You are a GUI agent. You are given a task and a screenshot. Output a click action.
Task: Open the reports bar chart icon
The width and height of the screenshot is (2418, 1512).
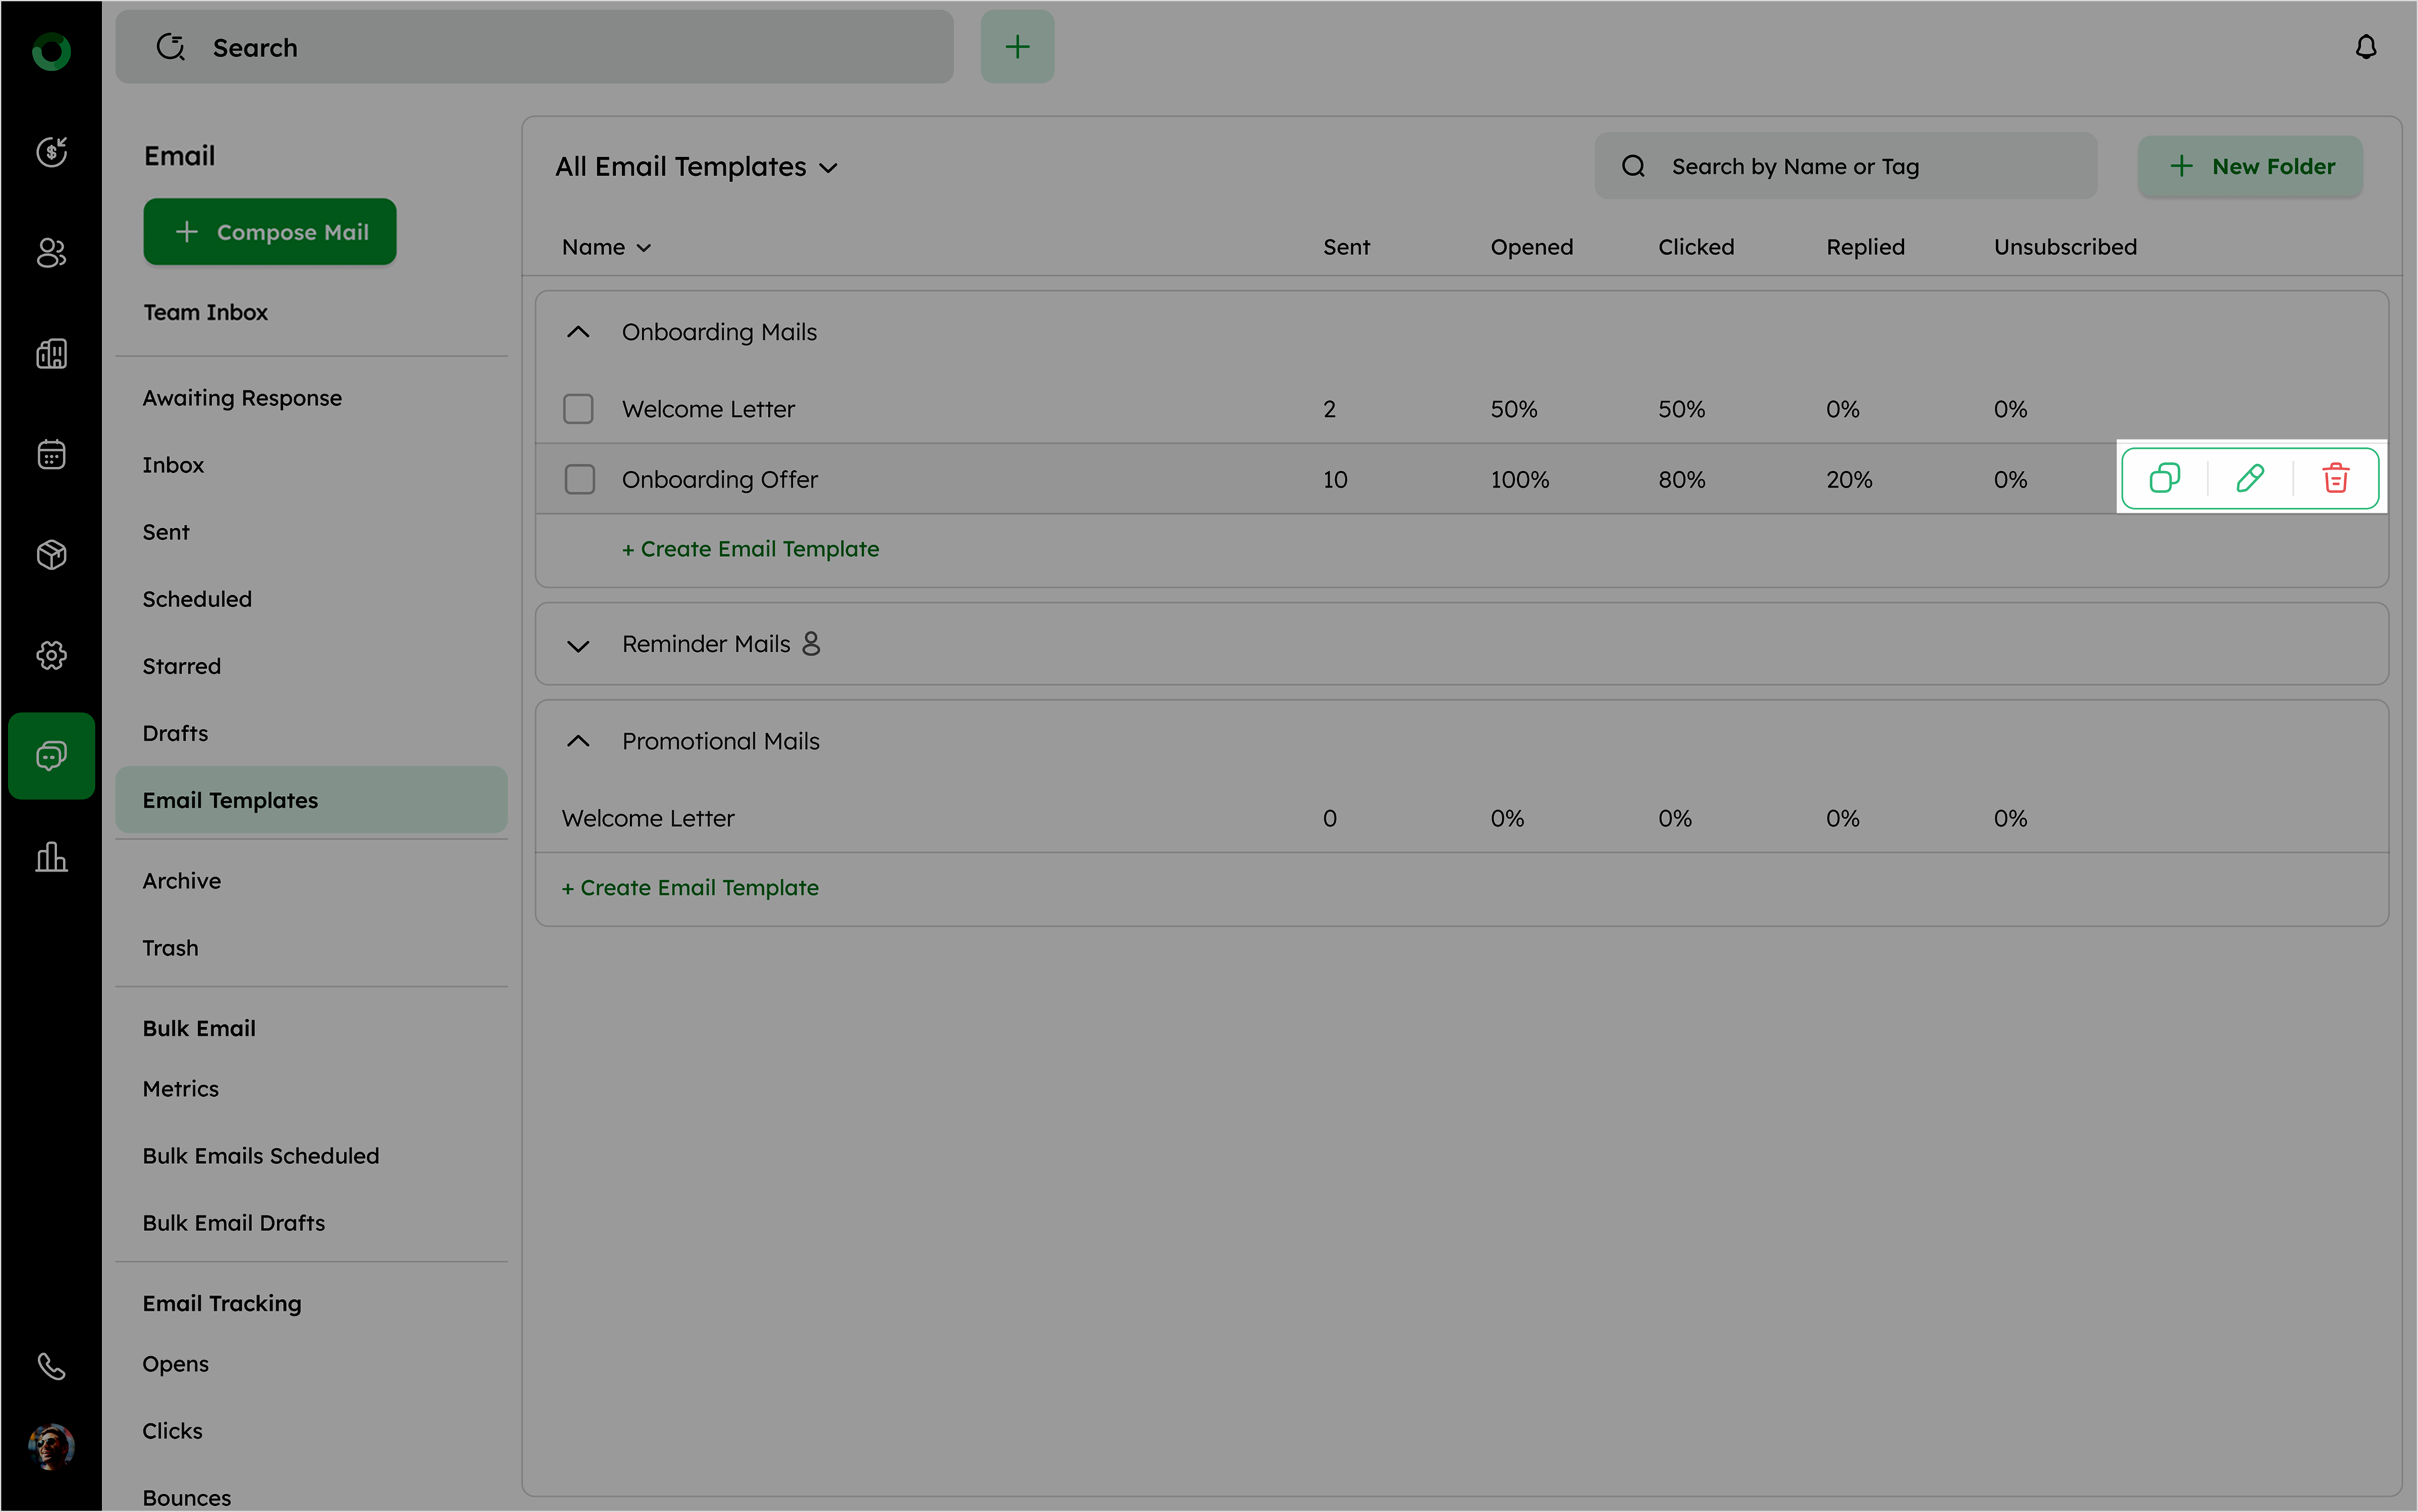pyautogui.click(x=51, y=857)
